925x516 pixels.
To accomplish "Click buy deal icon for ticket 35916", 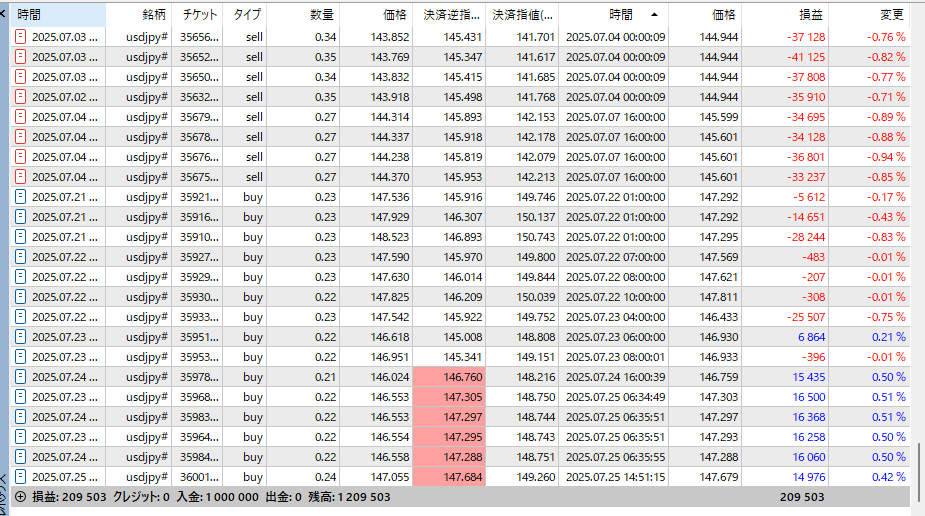I will point(20,217).
